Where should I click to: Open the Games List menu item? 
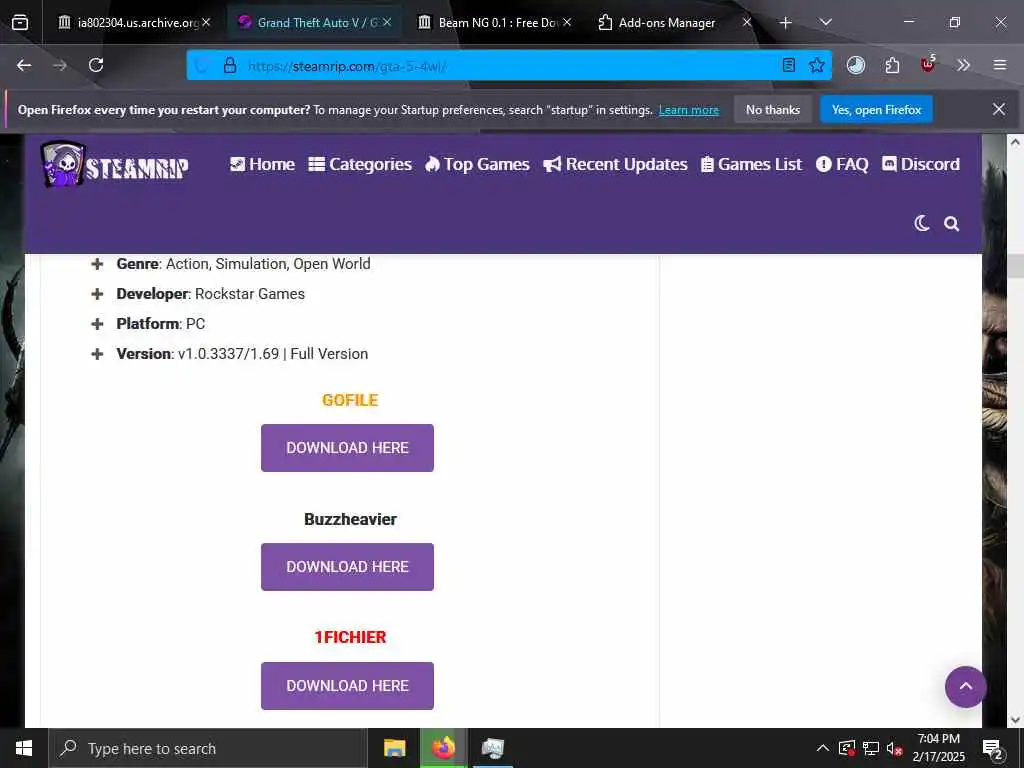coord(751,165)
